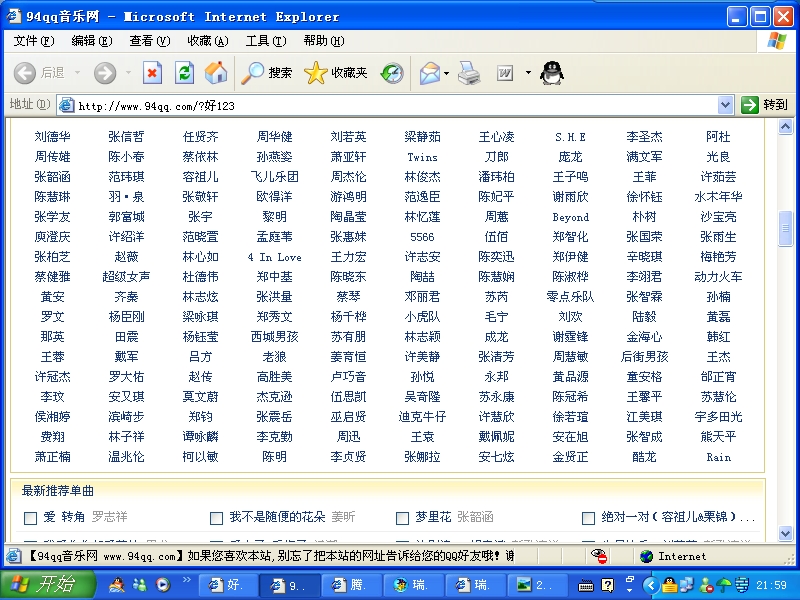
Task: Click the address bar URL field
Action: [400, 105]
